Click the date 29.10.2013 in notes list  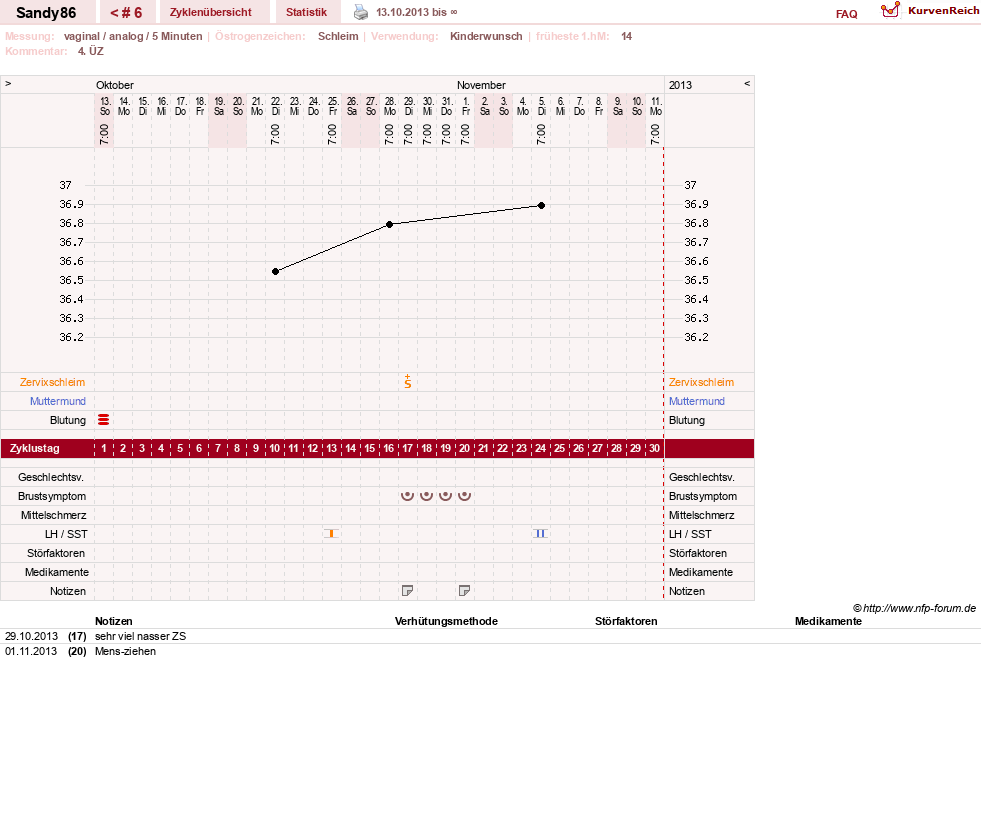pos(31,636)
